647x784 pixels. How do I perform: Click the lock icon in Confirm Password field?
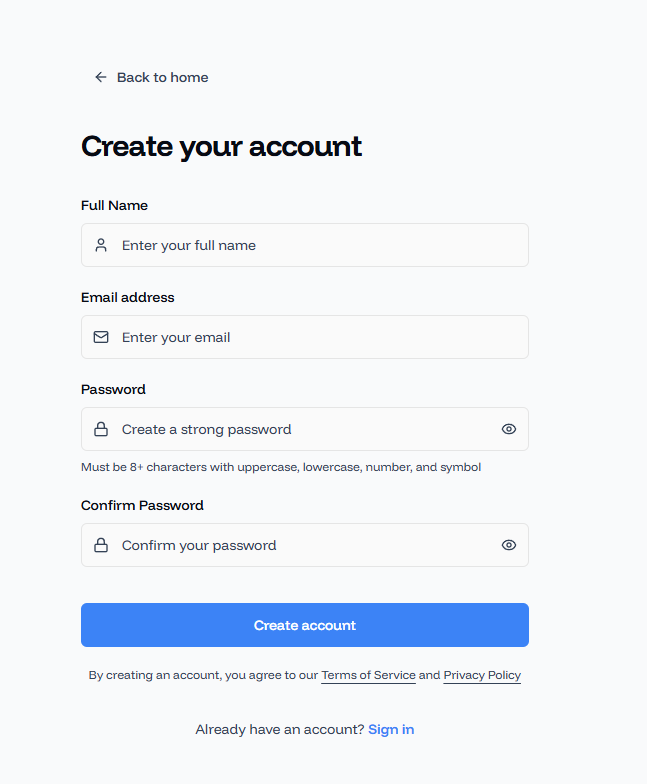101,545
